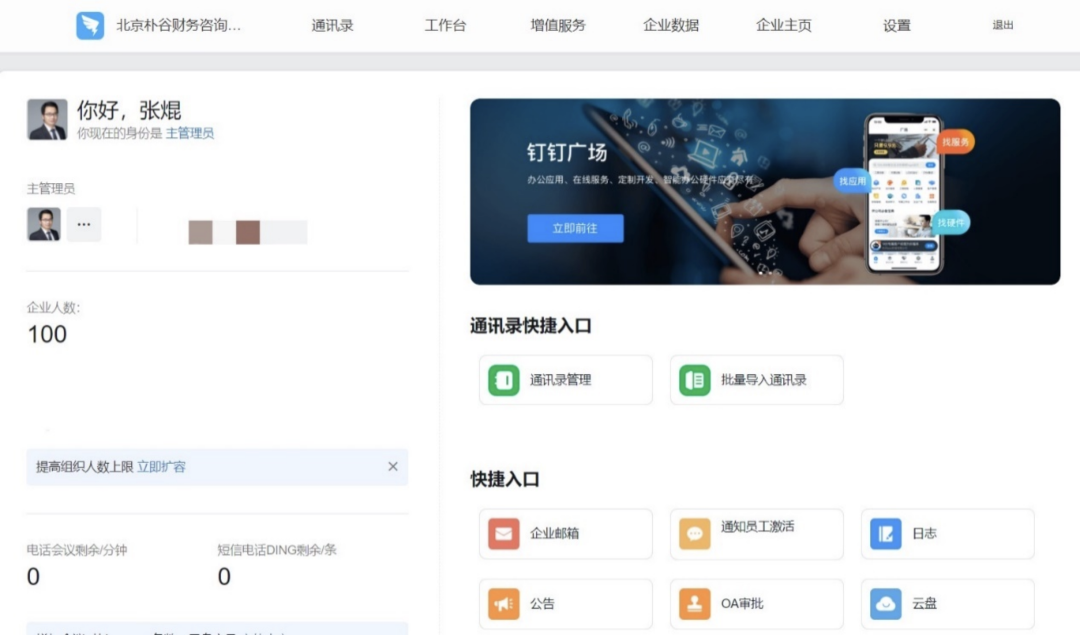Open 云盘 label
The image size is (1080, 635).
pyautogui.click(x=924, y=604)
